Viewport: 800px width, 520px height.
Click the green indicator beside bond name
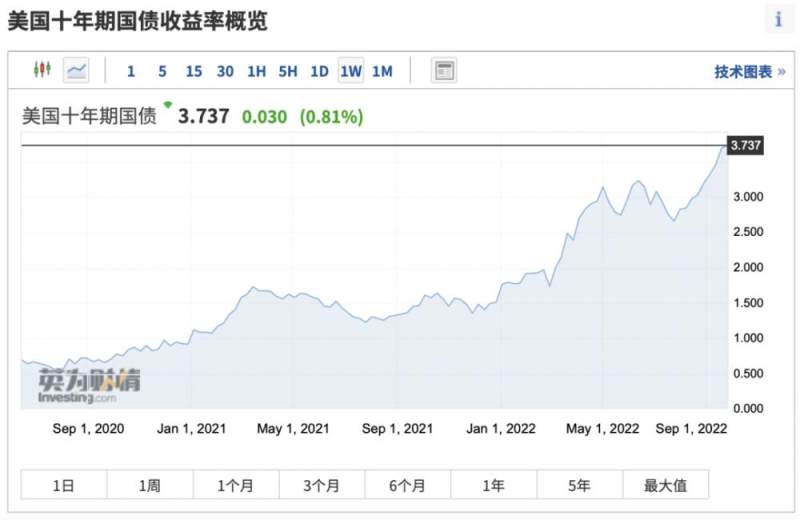click(168, 104)
